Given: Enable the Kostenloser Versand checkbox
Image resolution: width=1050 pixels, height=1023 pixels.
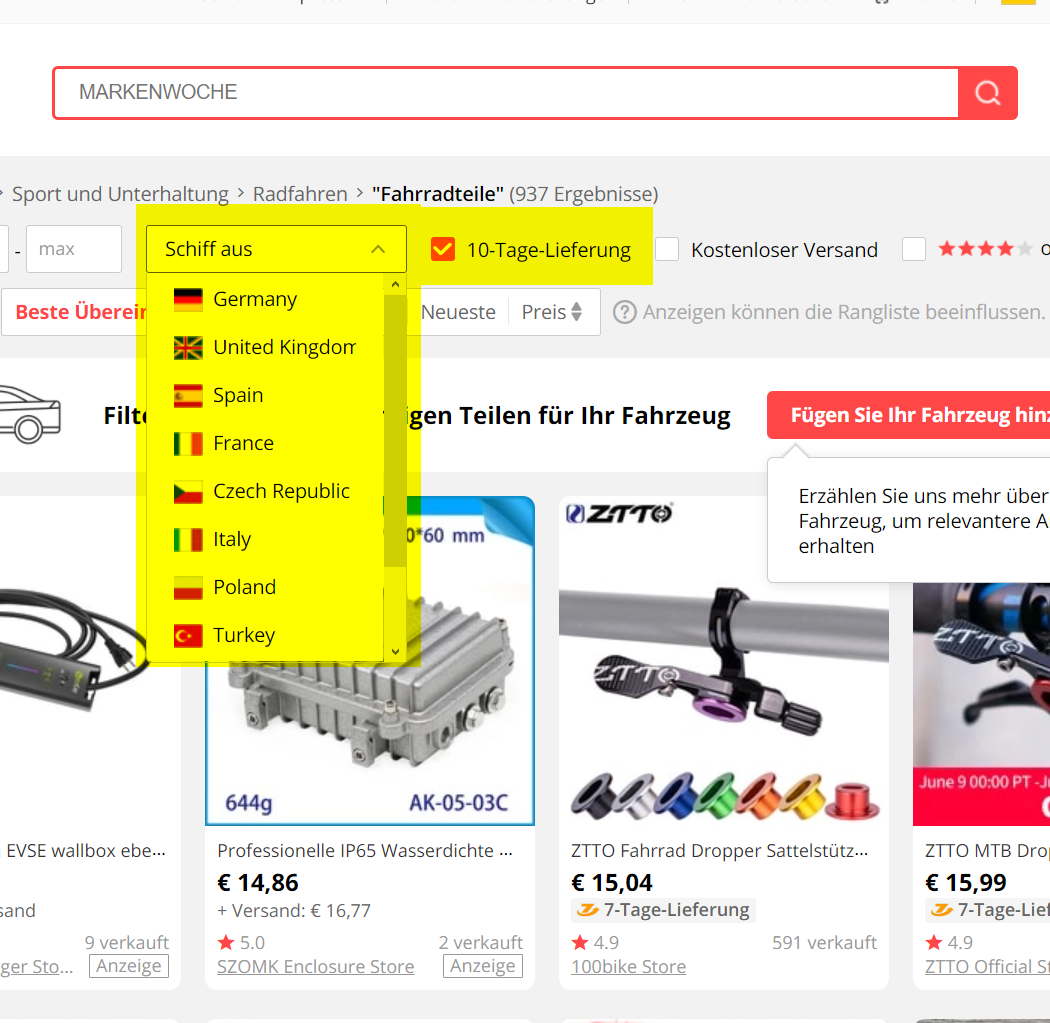Looking at the screenshot, I should 667,249.
